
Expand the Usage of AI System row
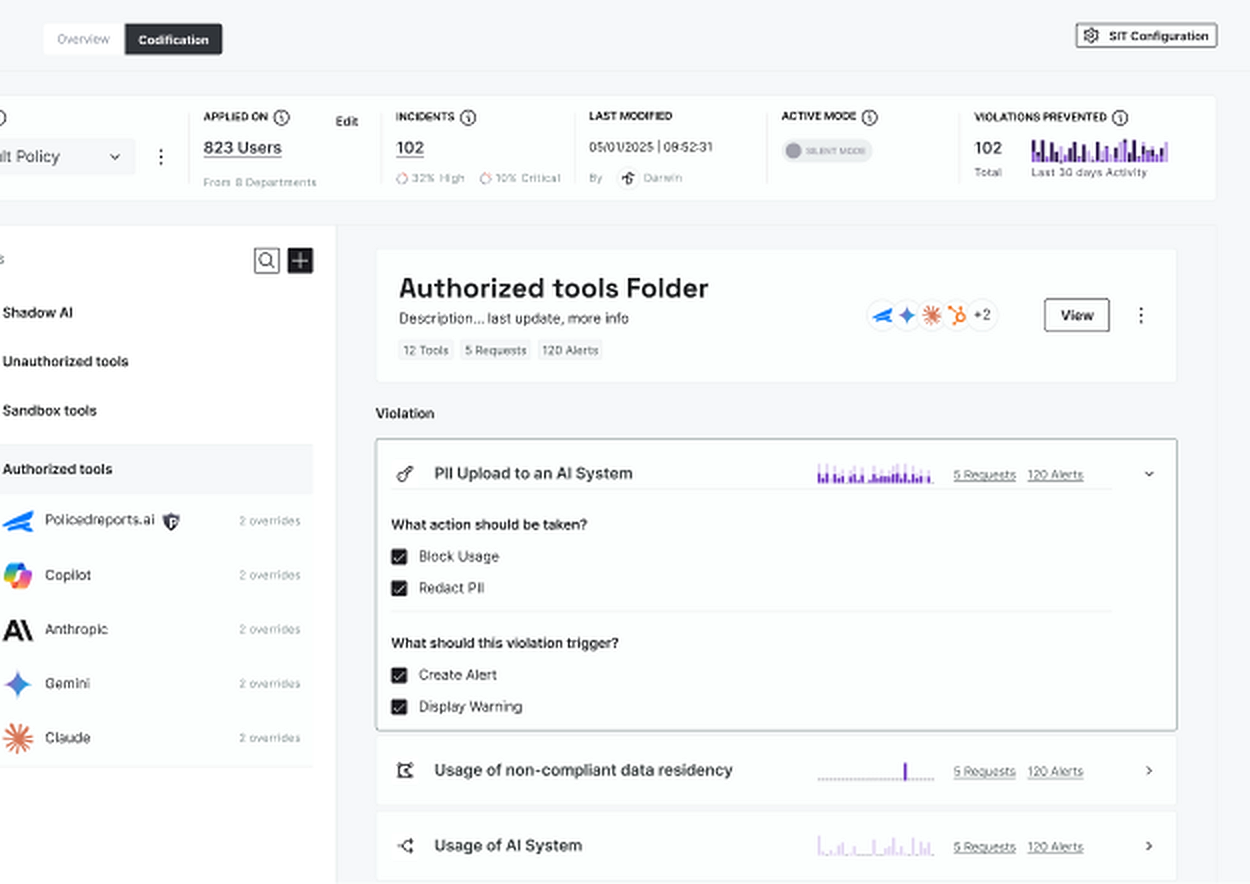click(x=1149, y=846)
